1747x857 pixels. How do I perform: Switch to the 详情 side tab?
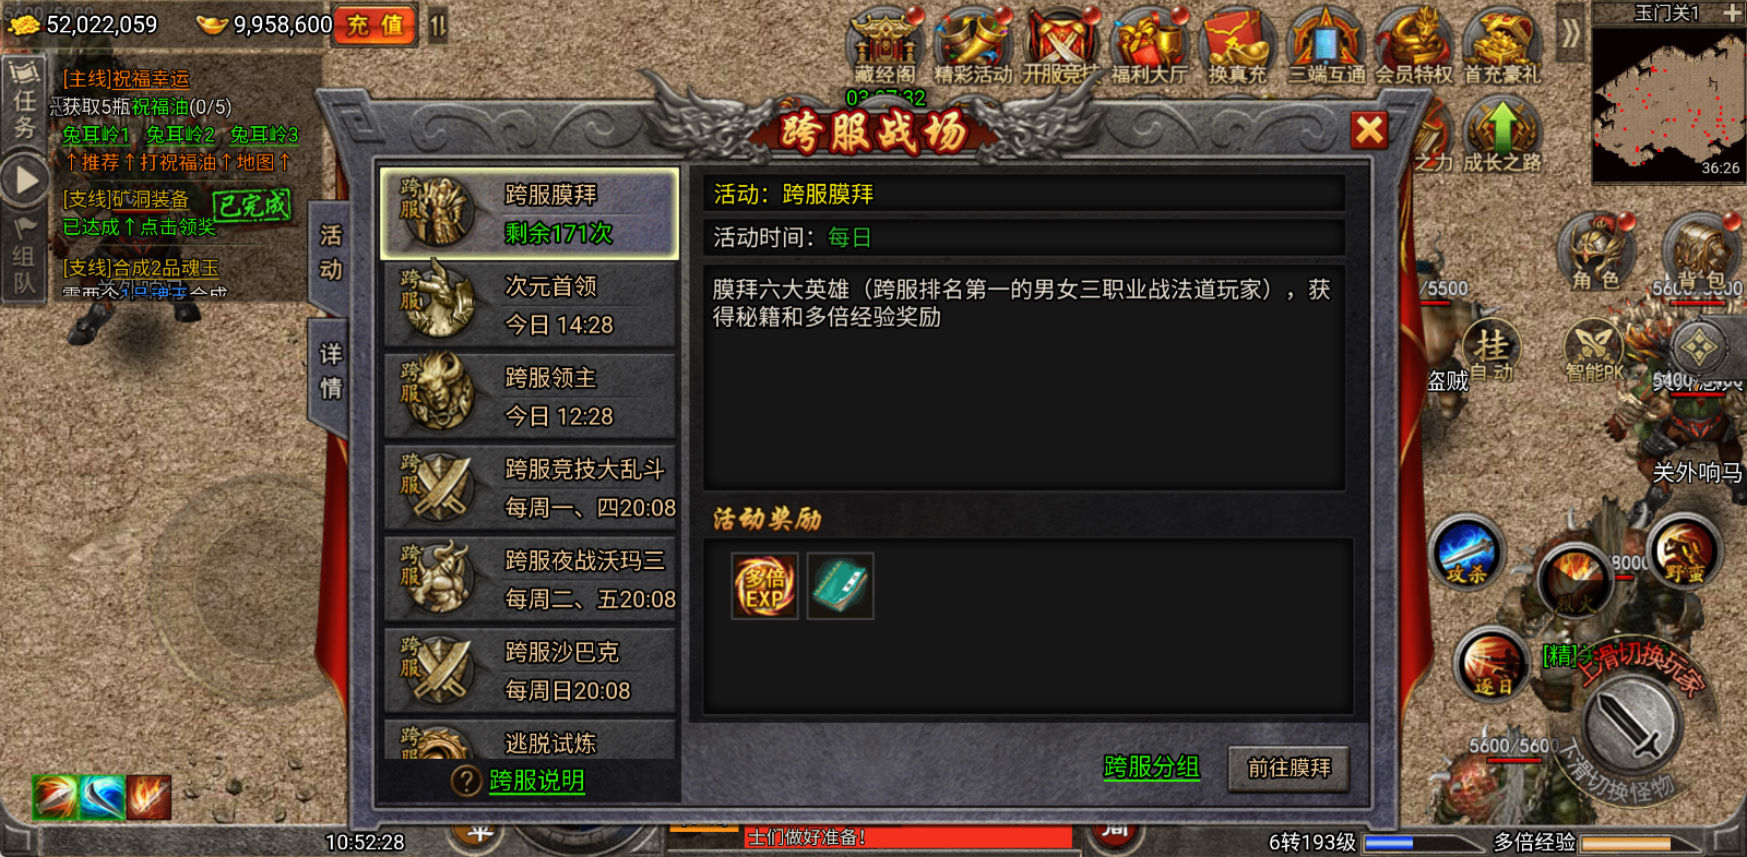(331, 371)
